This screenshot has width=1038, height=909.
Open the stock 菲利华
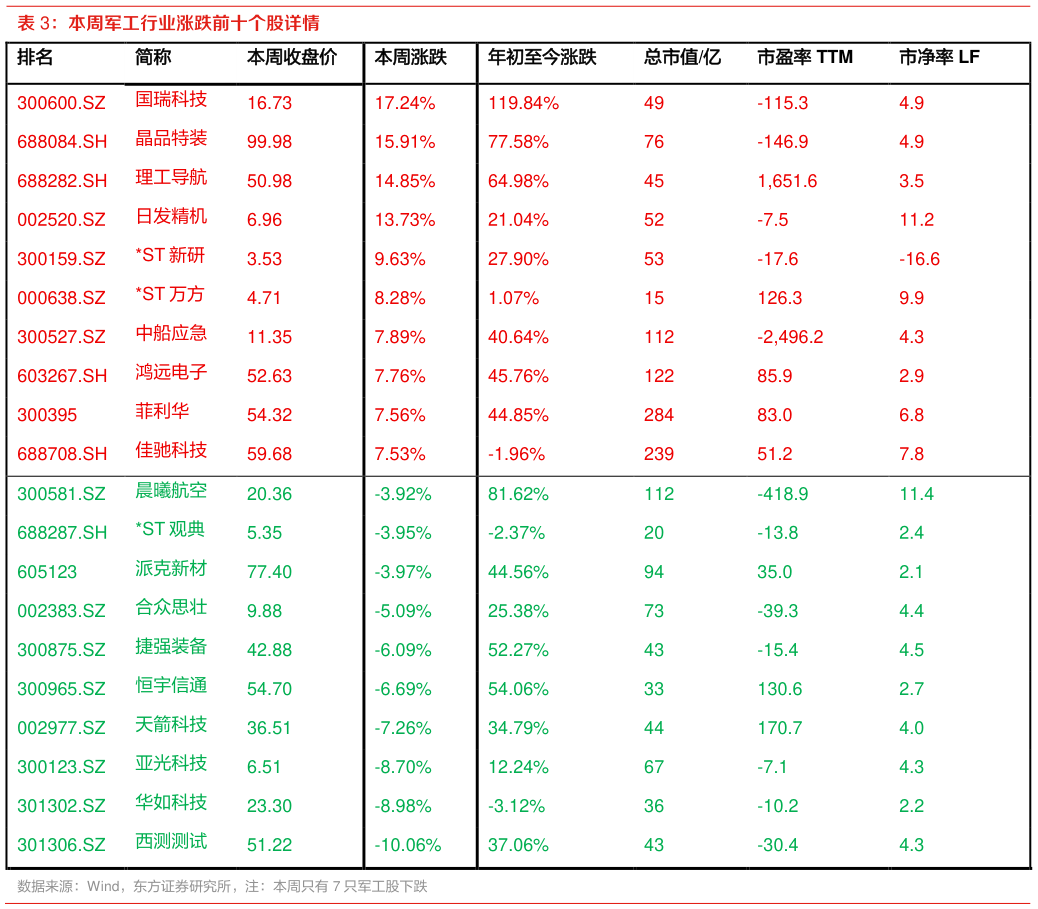pyautogui.click(x=162, y=411)
